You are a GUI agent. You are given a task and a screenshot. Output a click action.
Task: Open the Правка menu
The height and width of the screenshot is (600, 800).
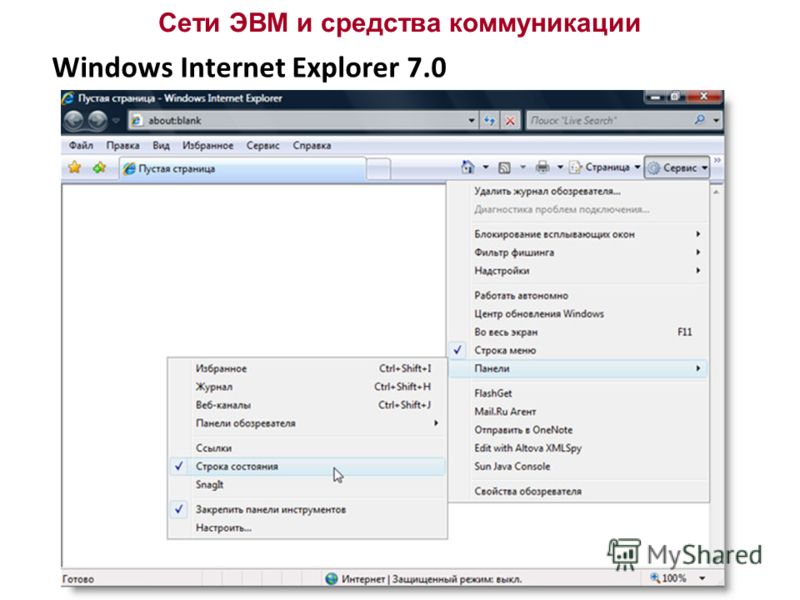123,146
